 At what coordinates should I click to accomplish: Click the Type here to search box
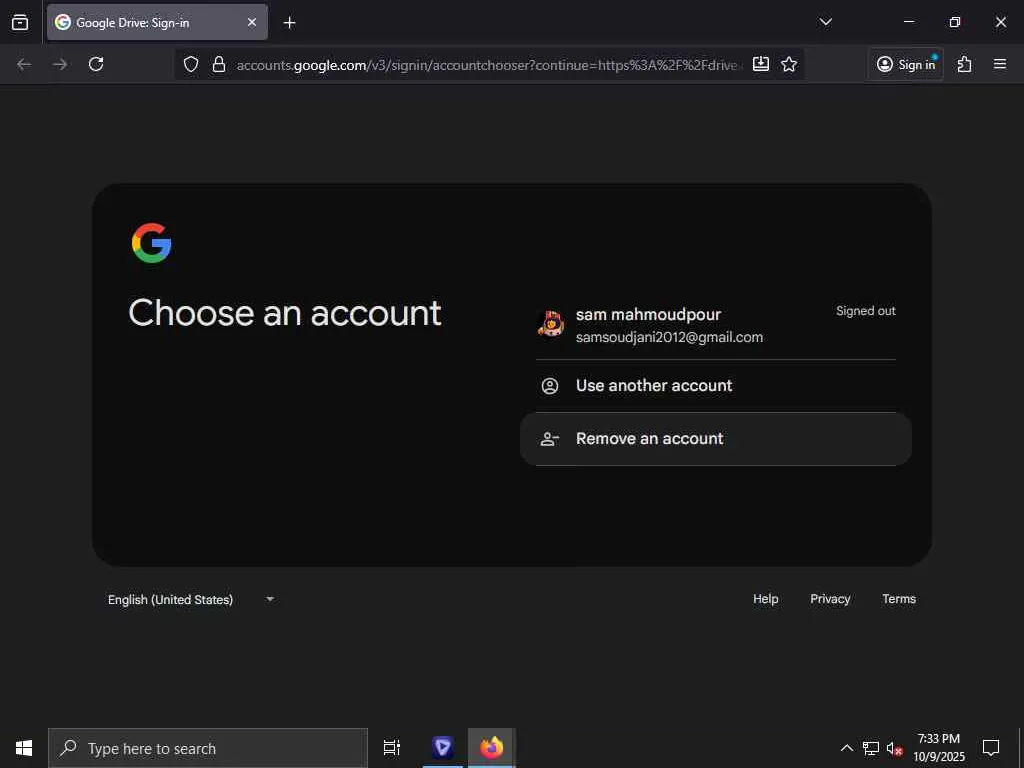coord(208,748)
